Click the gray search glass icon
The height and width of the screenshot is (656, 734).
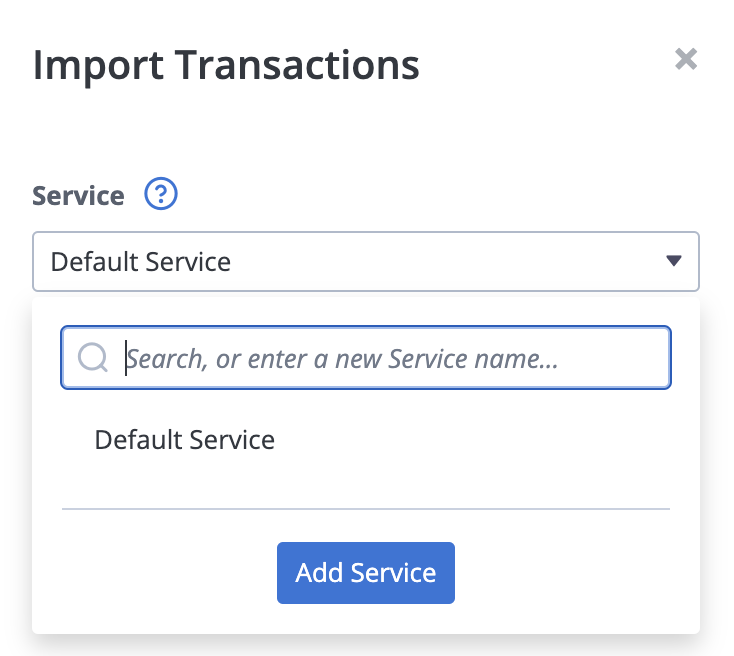tap(93, 358)
